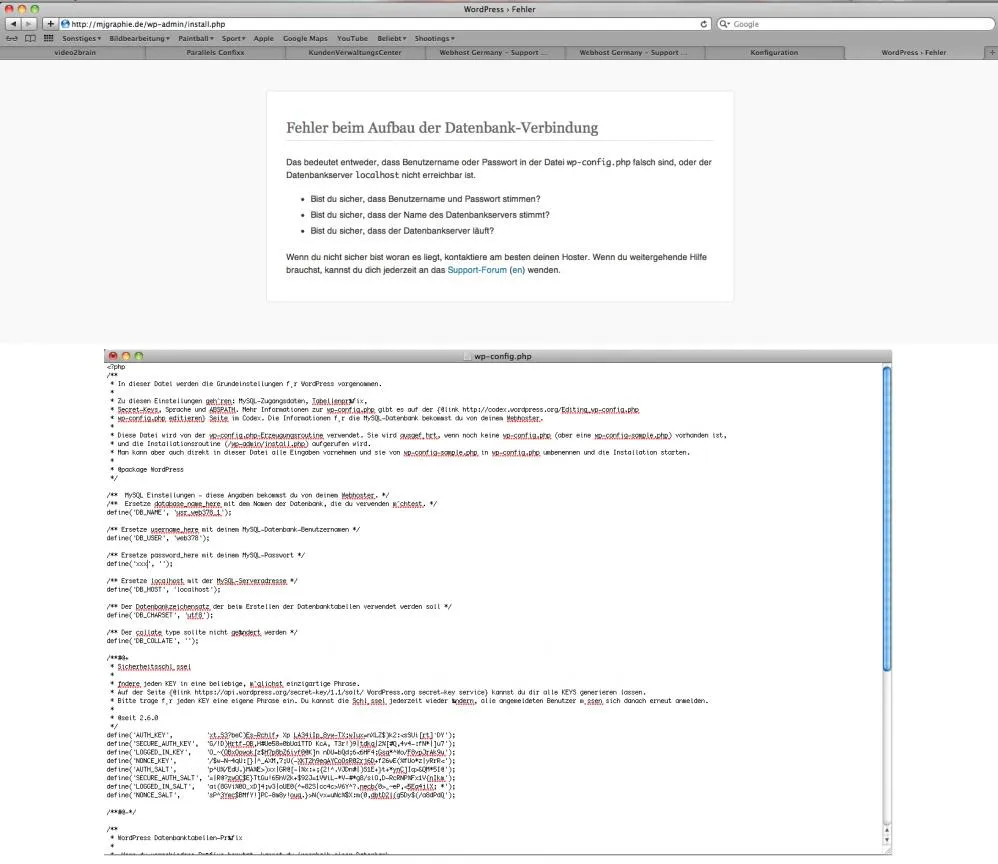This screenshot has width=998, height=864.
Task: Show all bookmarks via the open book icon
Action: point(30,38)
